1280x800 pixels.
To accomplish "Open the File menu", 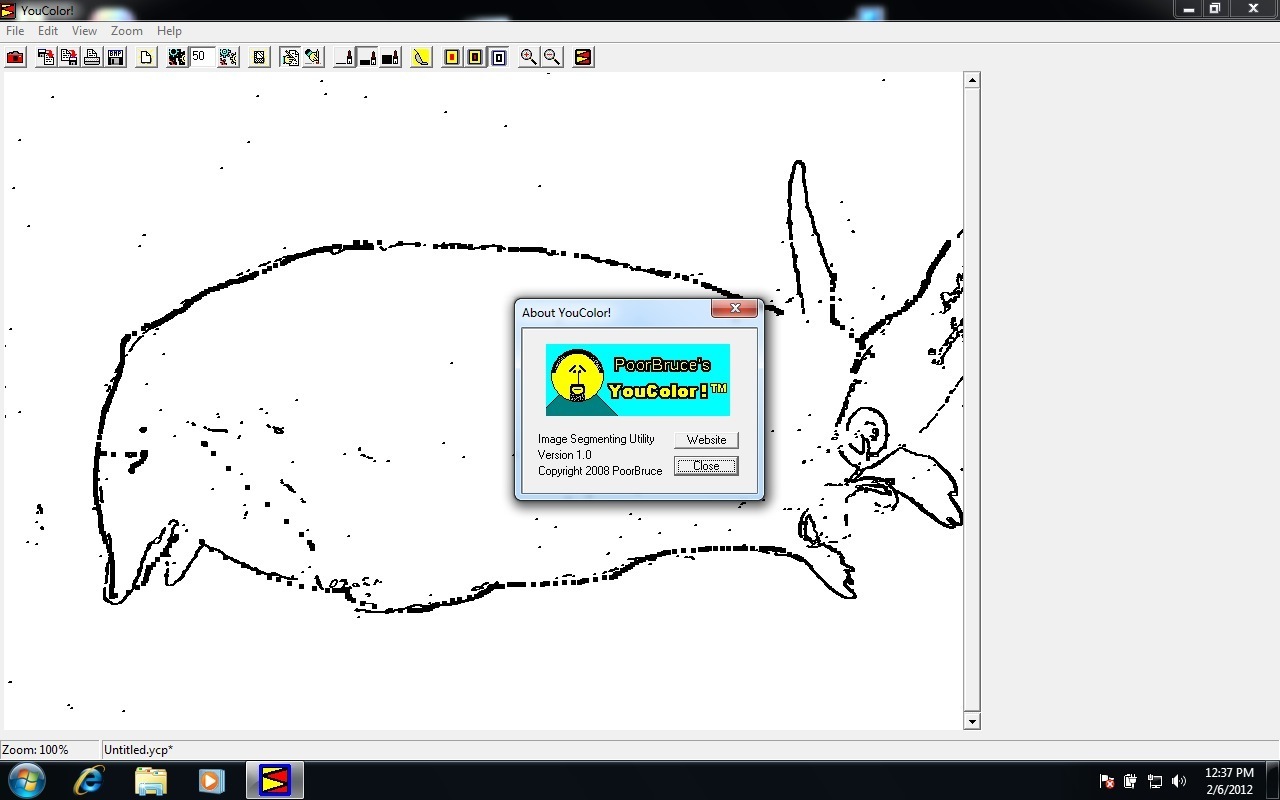I will (x=15, y=31).
